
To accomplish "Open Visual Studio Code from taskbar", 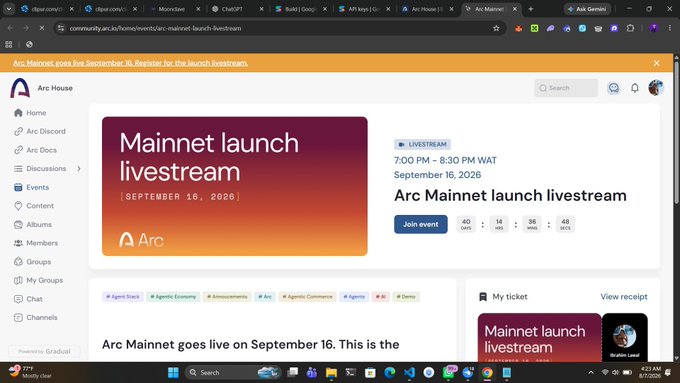I will [409, 373].
